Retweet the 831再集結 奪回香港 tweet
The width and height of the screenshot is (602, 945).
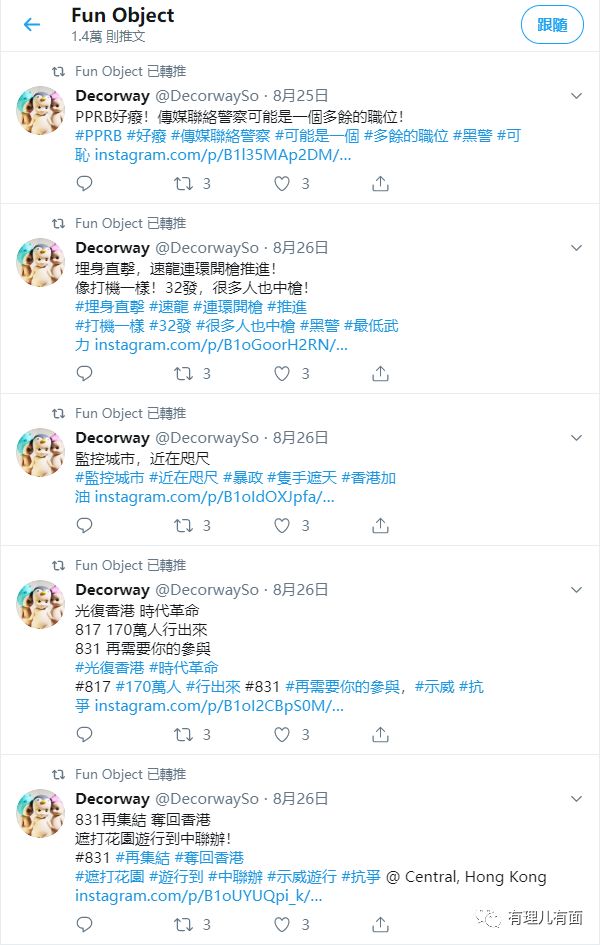(x=183, y=924)
